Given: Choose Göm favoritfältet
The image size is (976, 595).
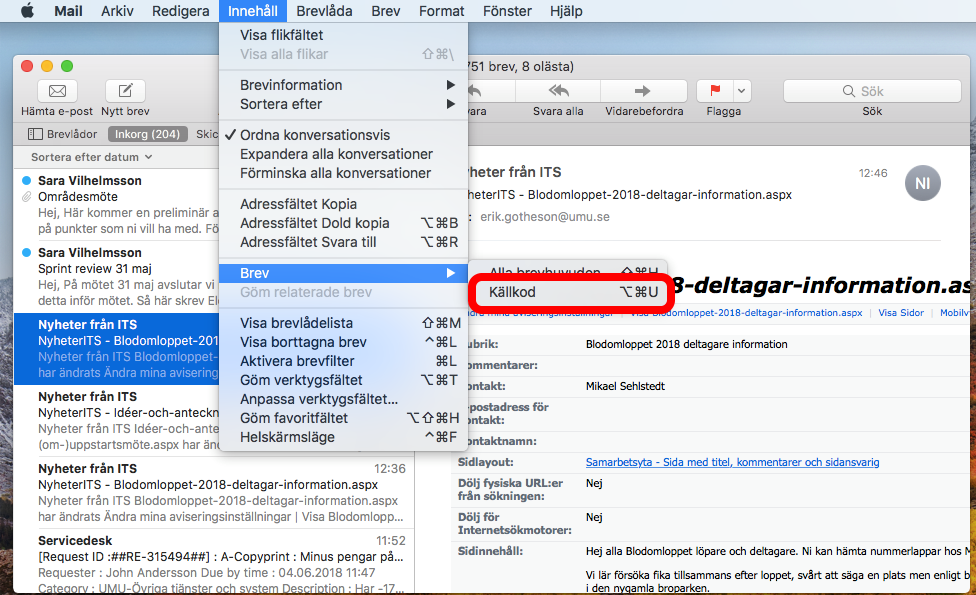Looking at the screenshot, I should pyautogui.click(x=344, y=418).
